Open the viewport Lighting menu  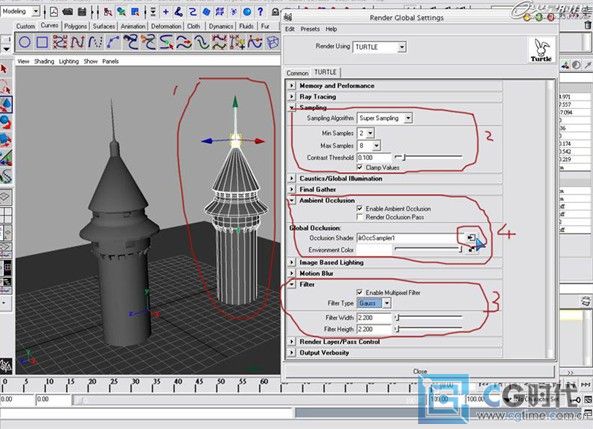[69, 61]
